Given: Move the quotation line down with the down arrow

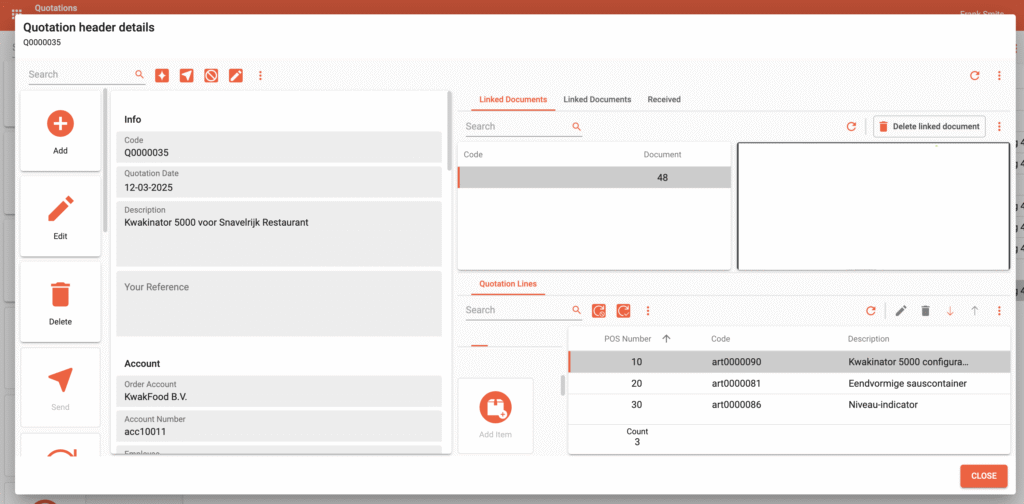Looking at the screenshot, I should tap(950, 311).
